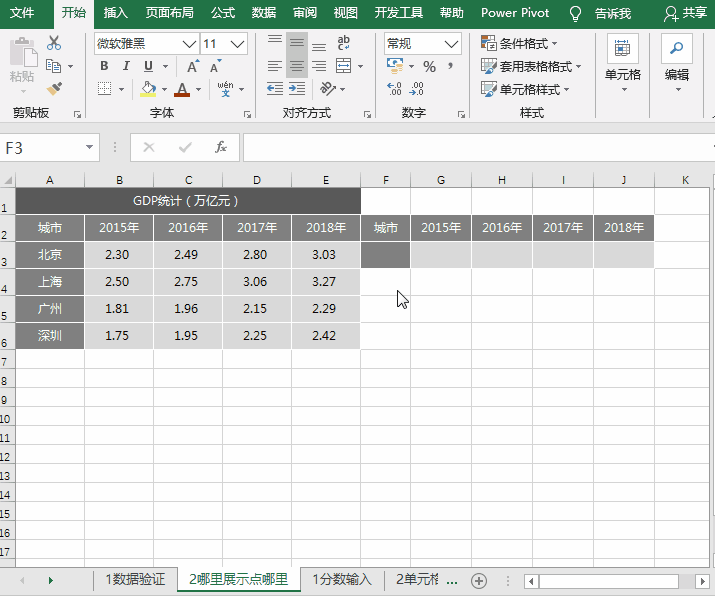Click the Copy icon
715x596 pixels.
click(54, 66)
